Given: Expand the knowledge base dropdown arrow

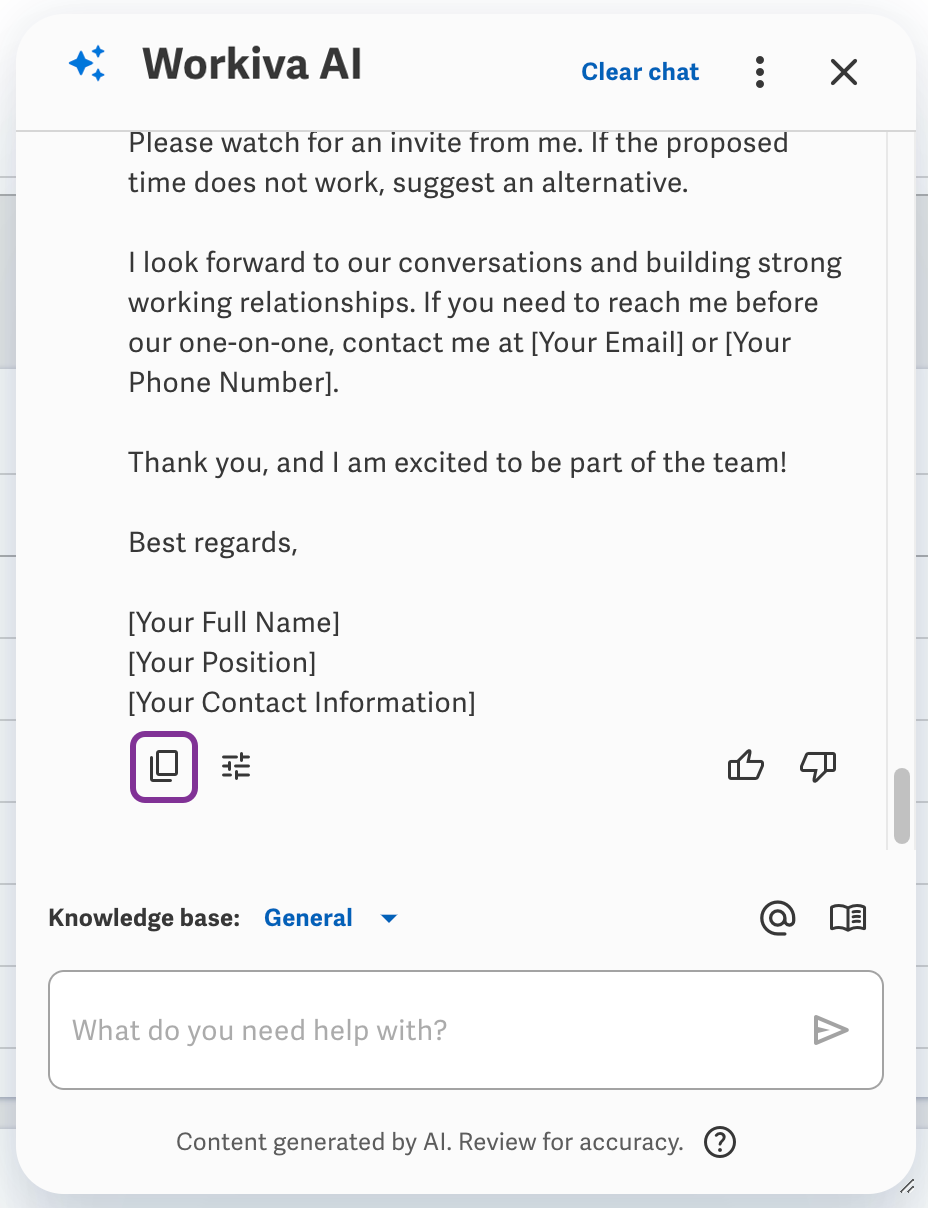Looking at the screenshot, I should pyautogui.click(x=389, y=918).
